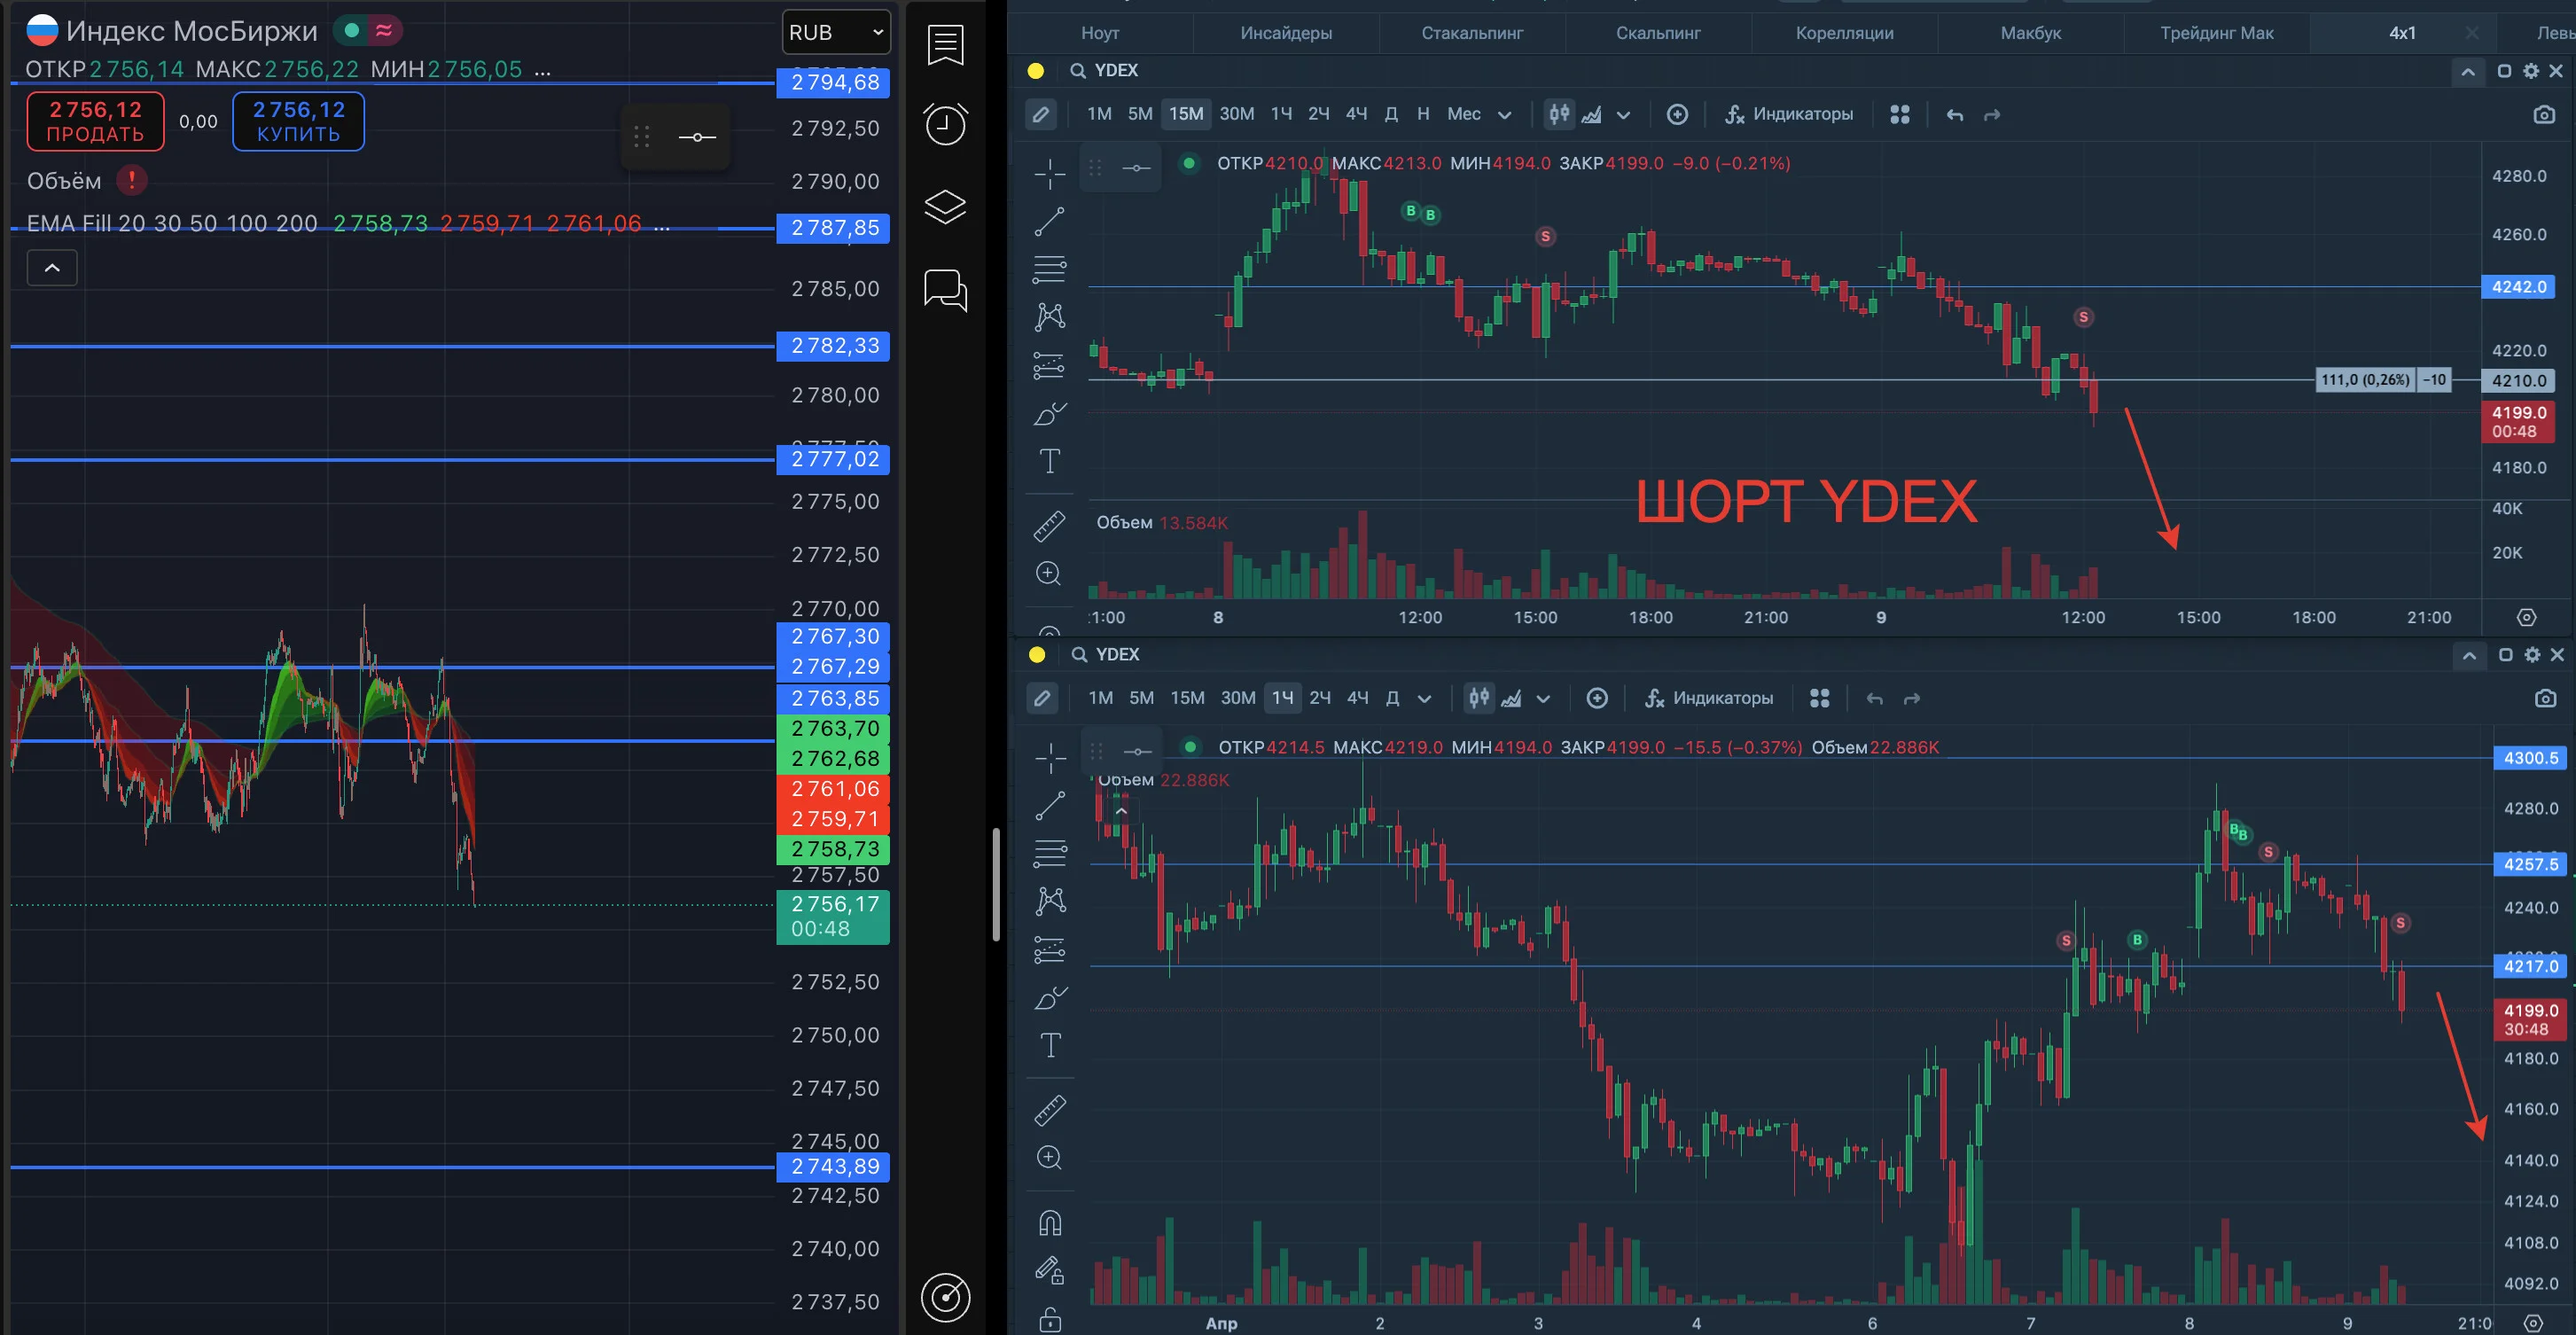Click YDEX ticker search in bottom panel
2576x1335 pixels.
click(x=1106, y=655)
